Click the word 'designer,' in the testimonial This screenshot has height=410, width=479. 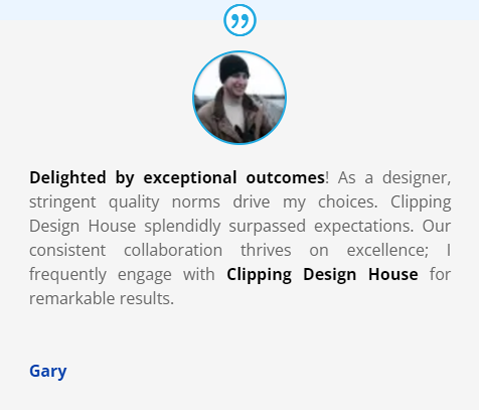[416, 177]
